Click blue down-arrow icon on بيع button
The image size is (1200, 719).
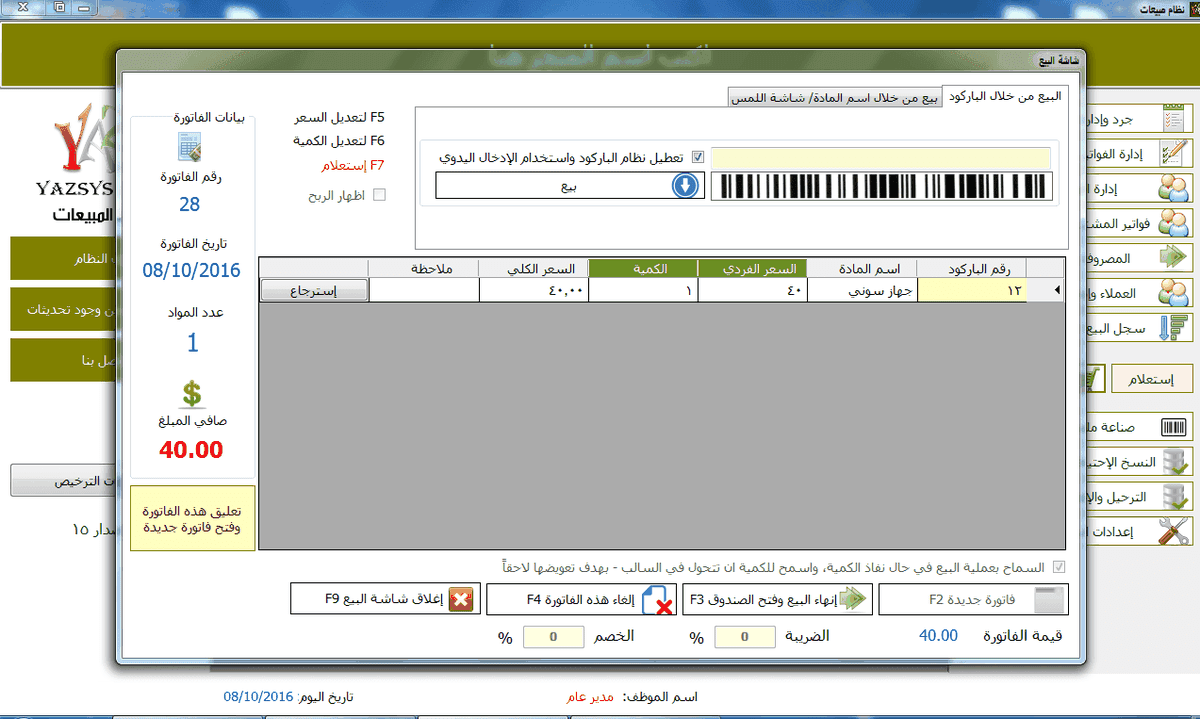[685, 186]
